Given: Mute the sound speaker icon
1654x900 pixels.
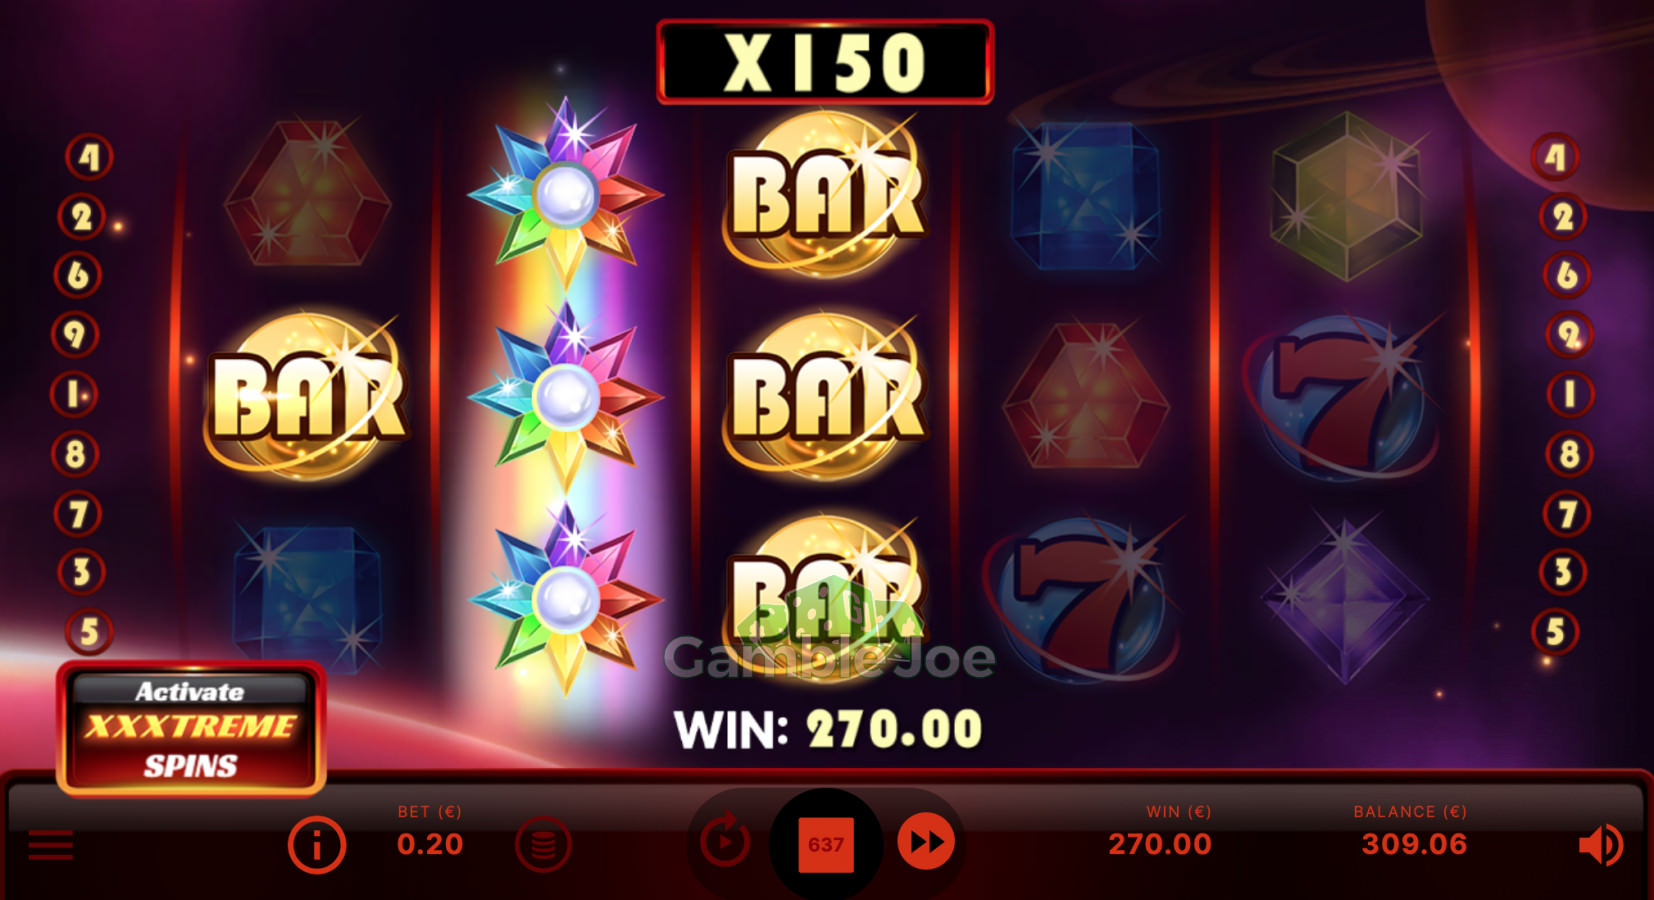Looking at the screenshot, I should [x=1600, y=846].
